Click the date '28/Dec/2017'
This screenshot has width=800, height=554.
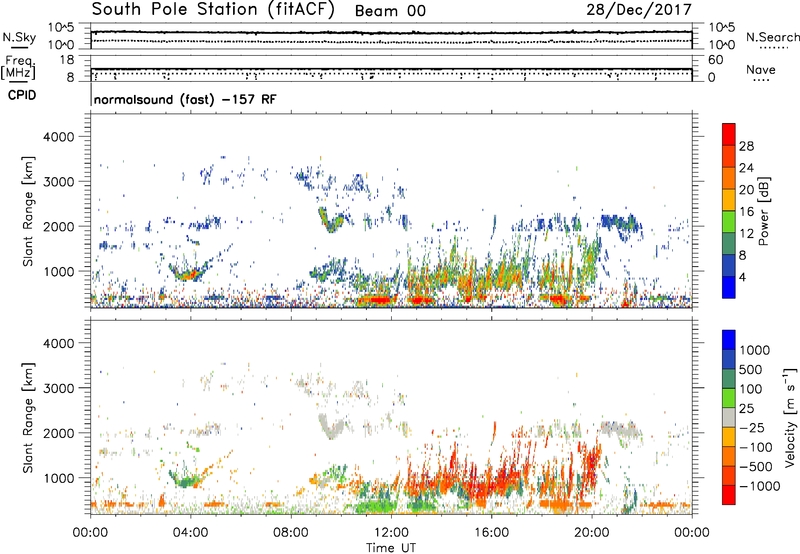click(x=639, y=9)
